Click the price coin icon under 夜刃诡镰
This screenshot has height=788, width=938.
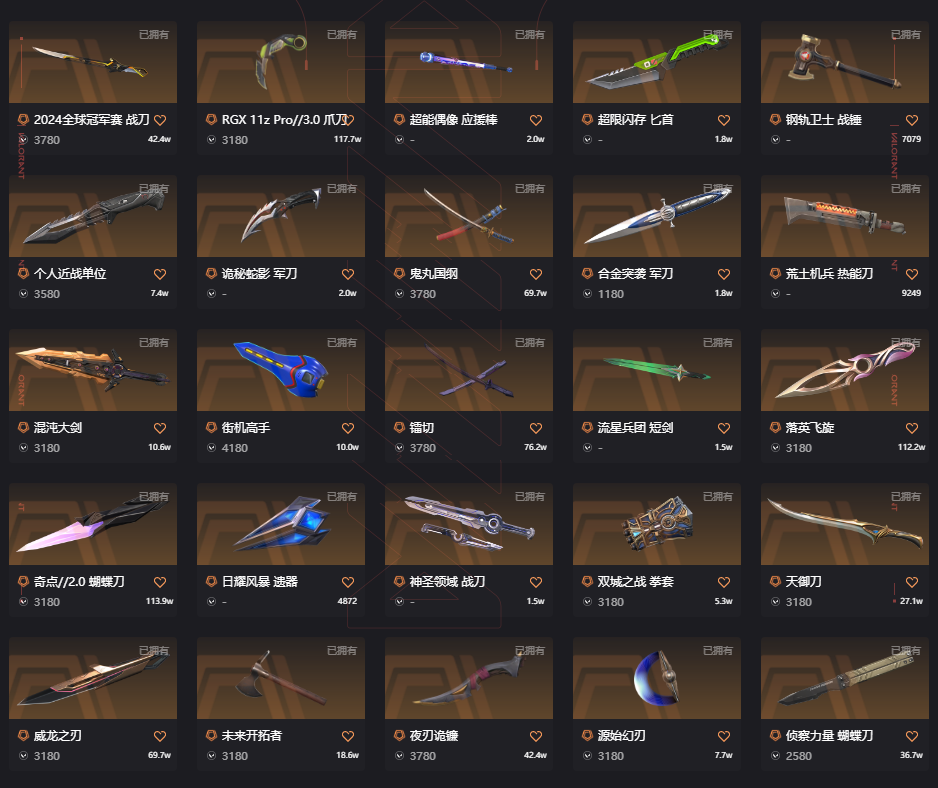399,756
